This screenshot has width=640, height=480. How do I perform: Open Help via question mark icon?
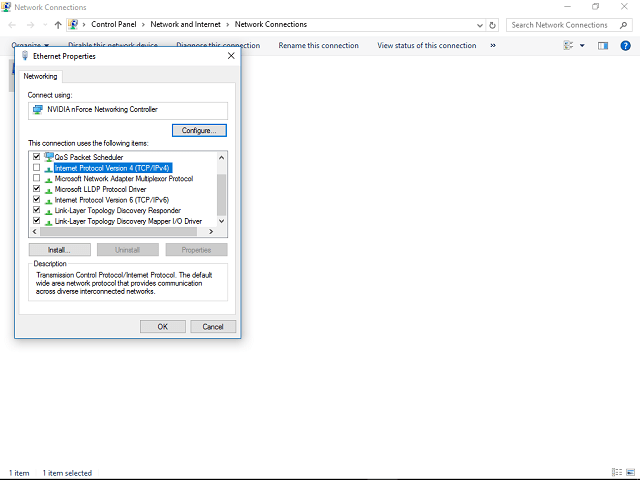[625, 45]
